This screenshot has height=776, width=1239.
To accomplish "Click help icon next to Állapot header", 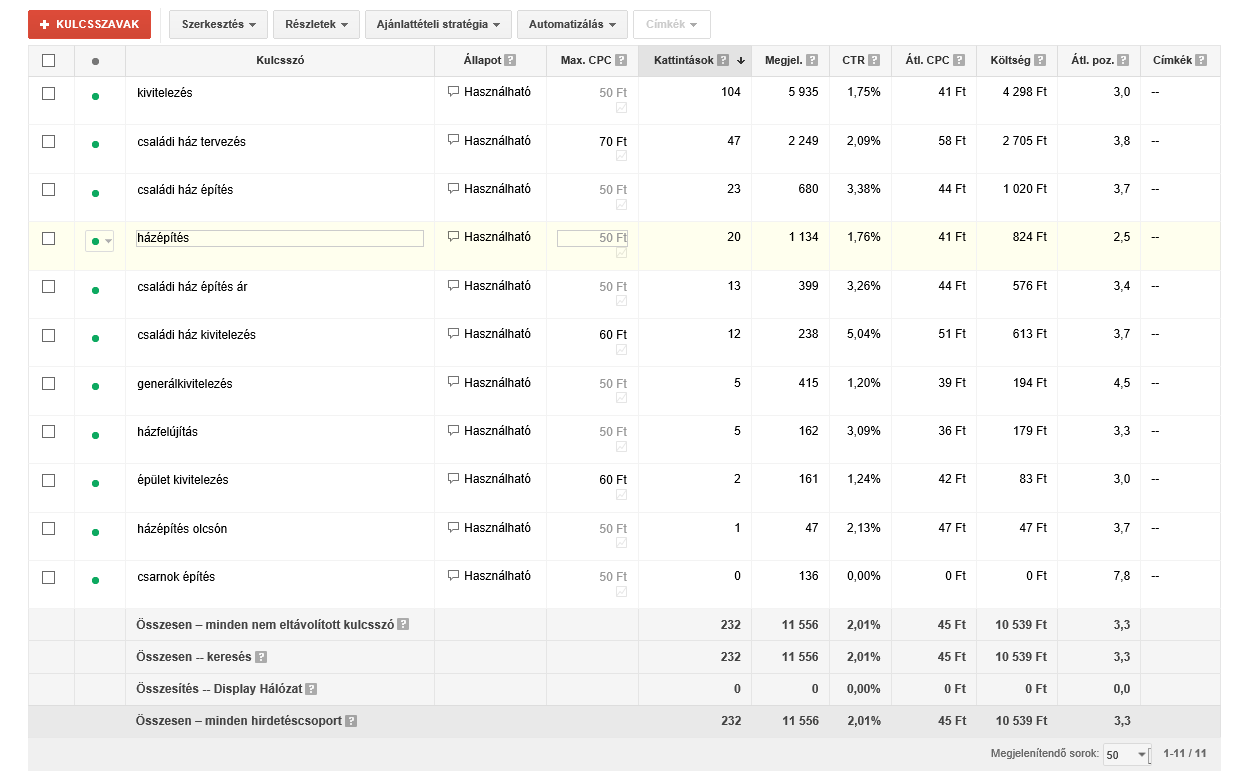I will pos(510,60).
